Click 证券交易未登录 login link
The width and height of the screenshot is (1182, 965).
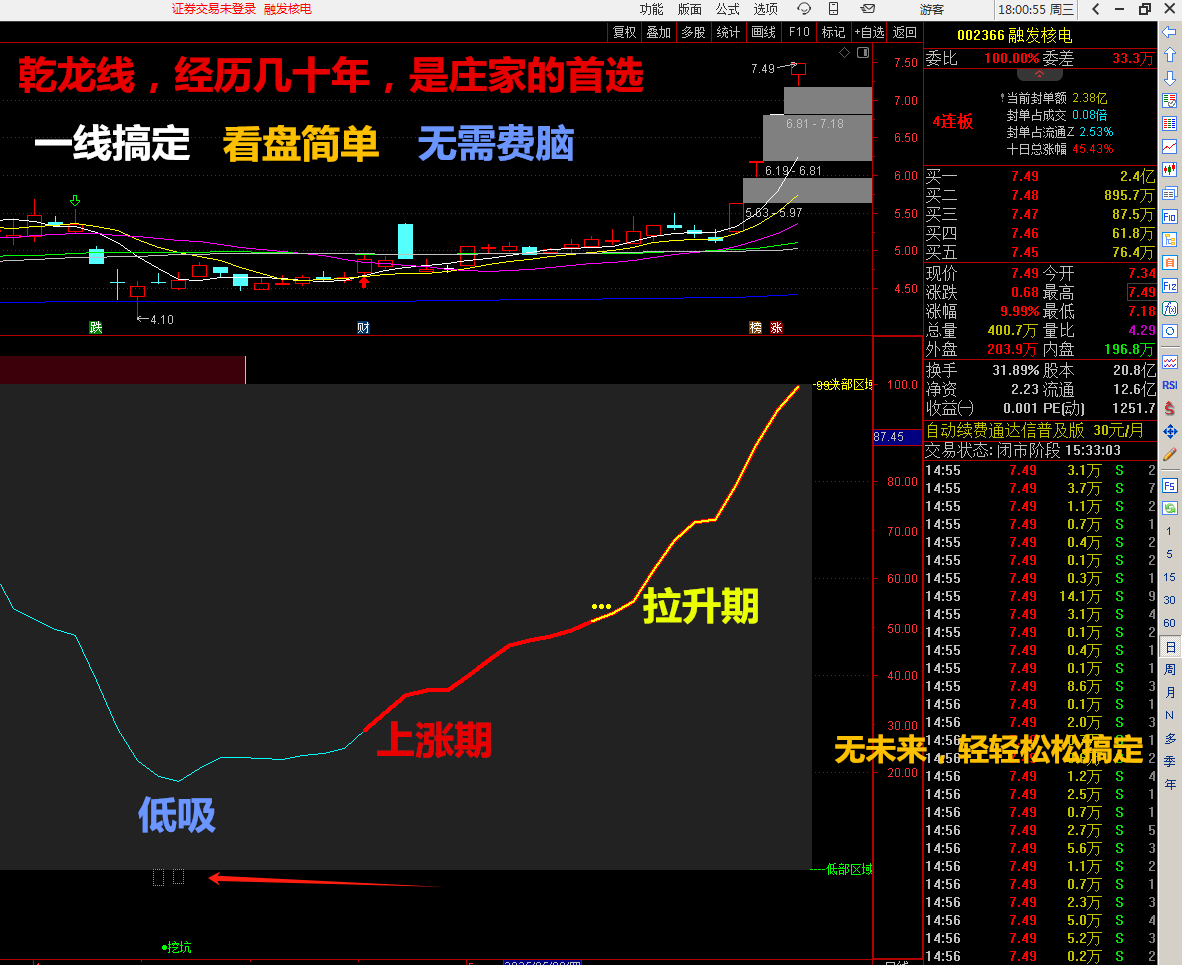point(213,9)
